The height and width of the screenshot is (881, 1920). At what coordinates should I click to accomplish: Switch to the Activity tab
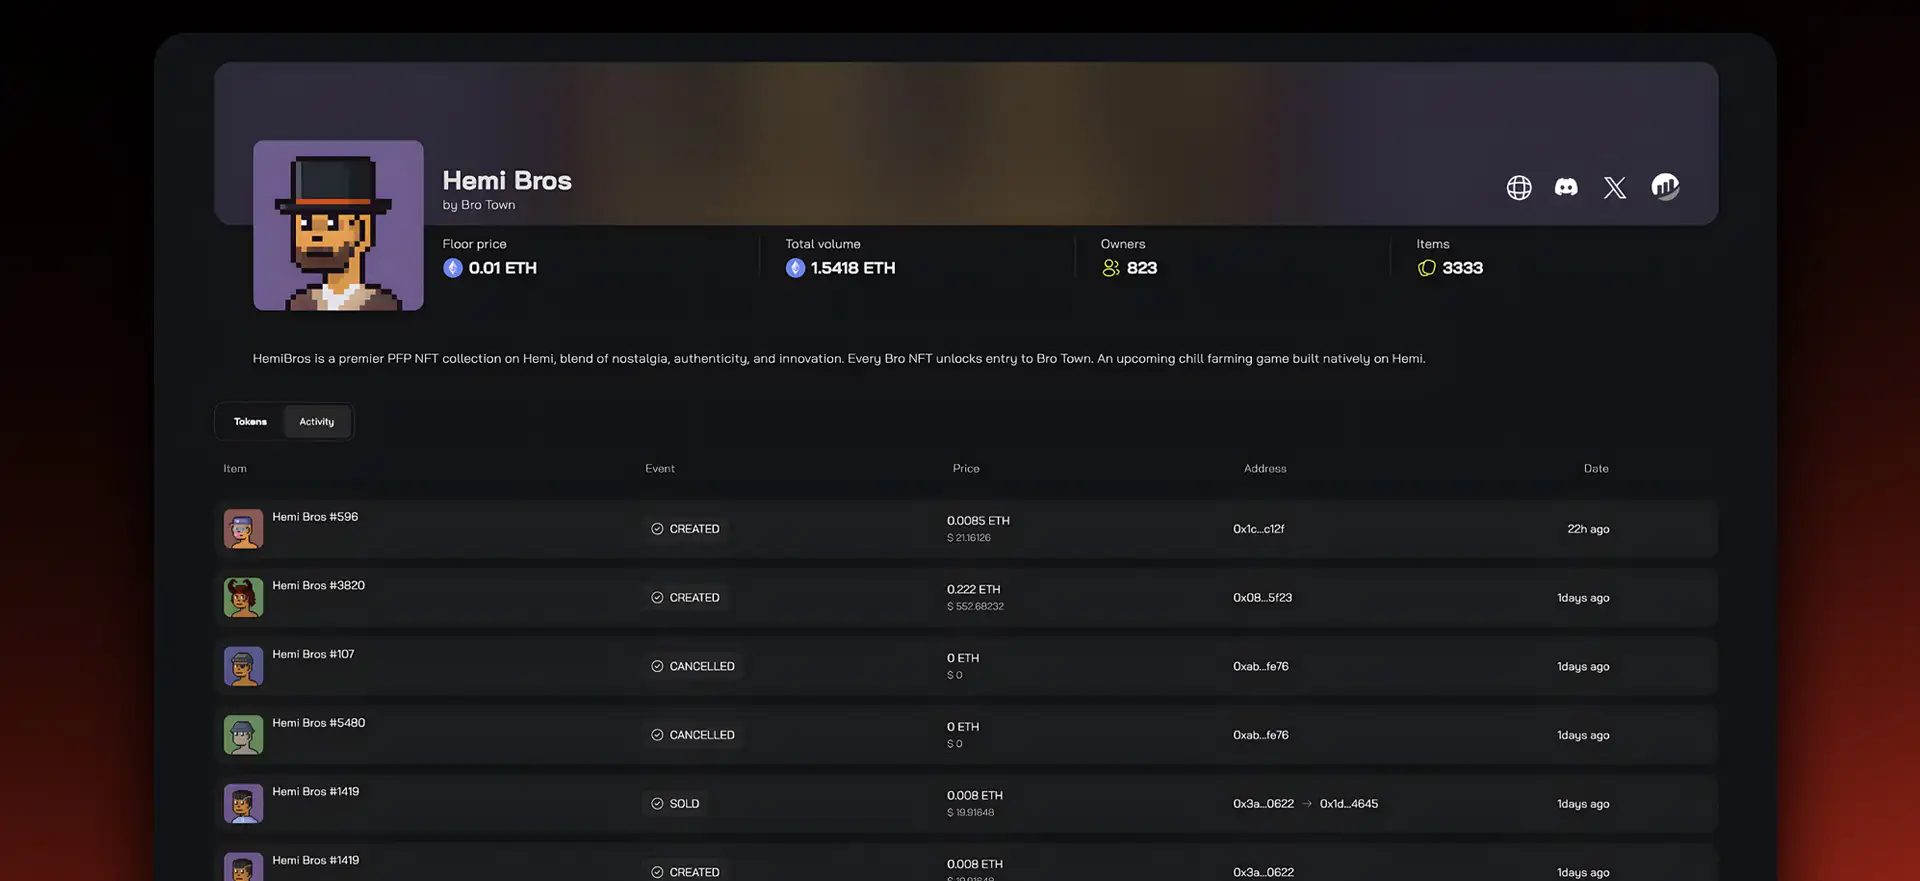tap(317, 421)
